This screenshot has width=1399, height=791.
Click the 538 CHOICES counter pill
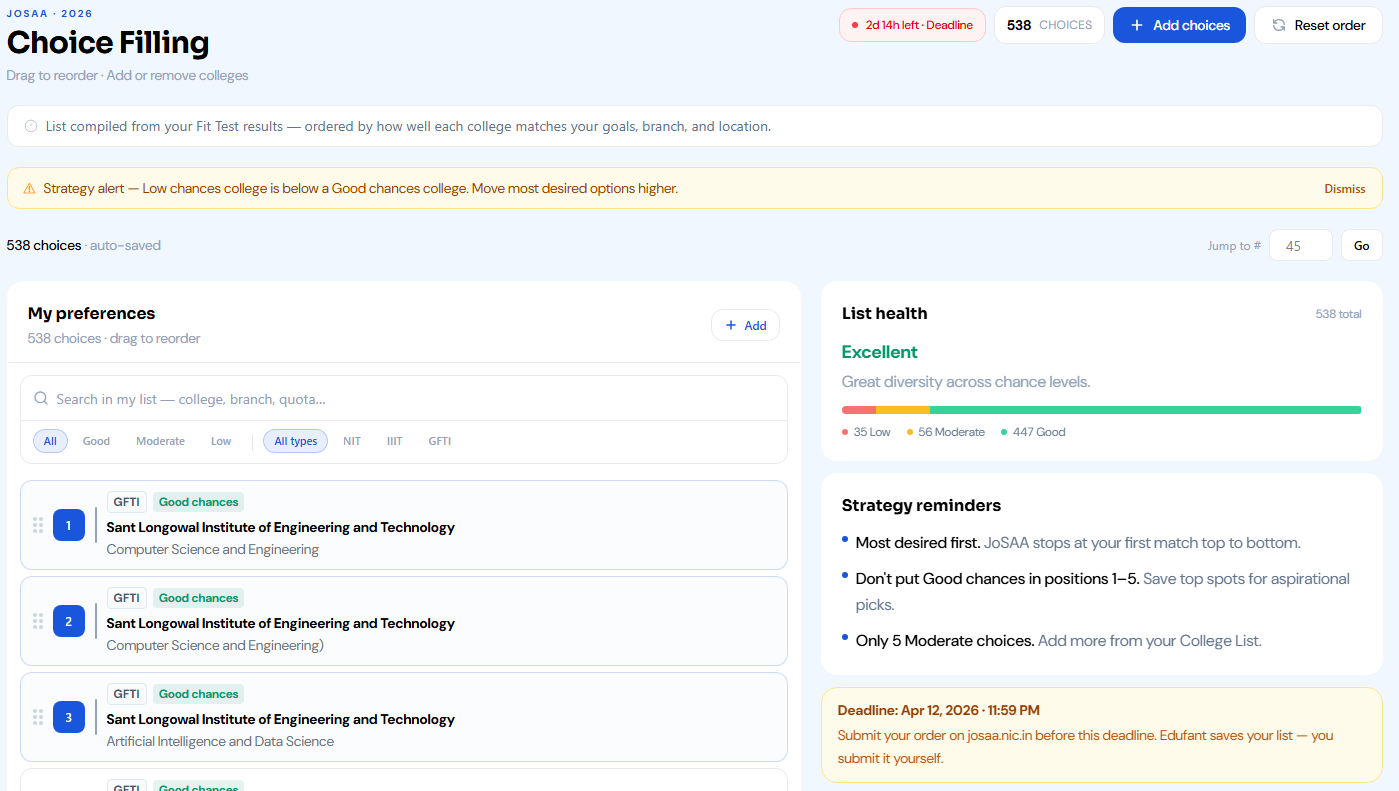coord(1049,25)
